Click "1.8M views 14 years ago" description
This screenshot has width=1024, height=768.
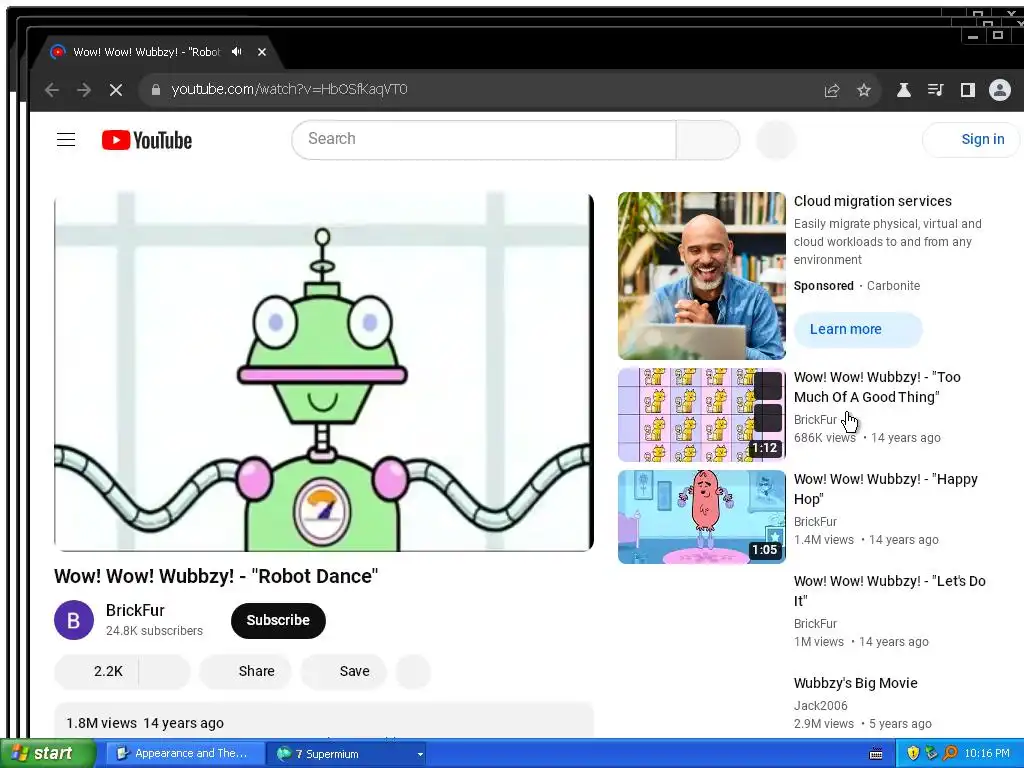(x=145, y=723)
